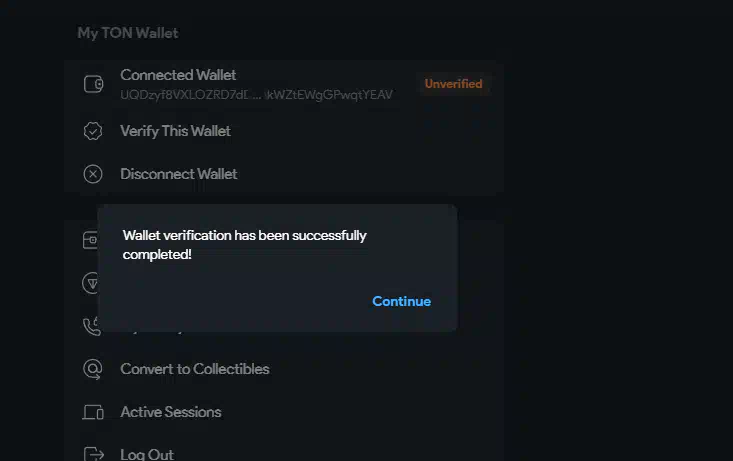Viewport: 733px width, 461px height.
Task: Select the truncated wallet address text
Action: 256,95
